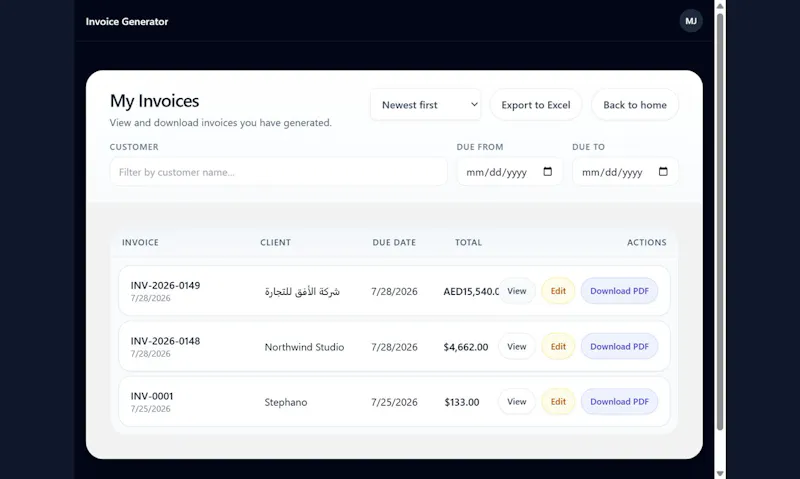Click the scrollbar down arrow

coord(720,473)
